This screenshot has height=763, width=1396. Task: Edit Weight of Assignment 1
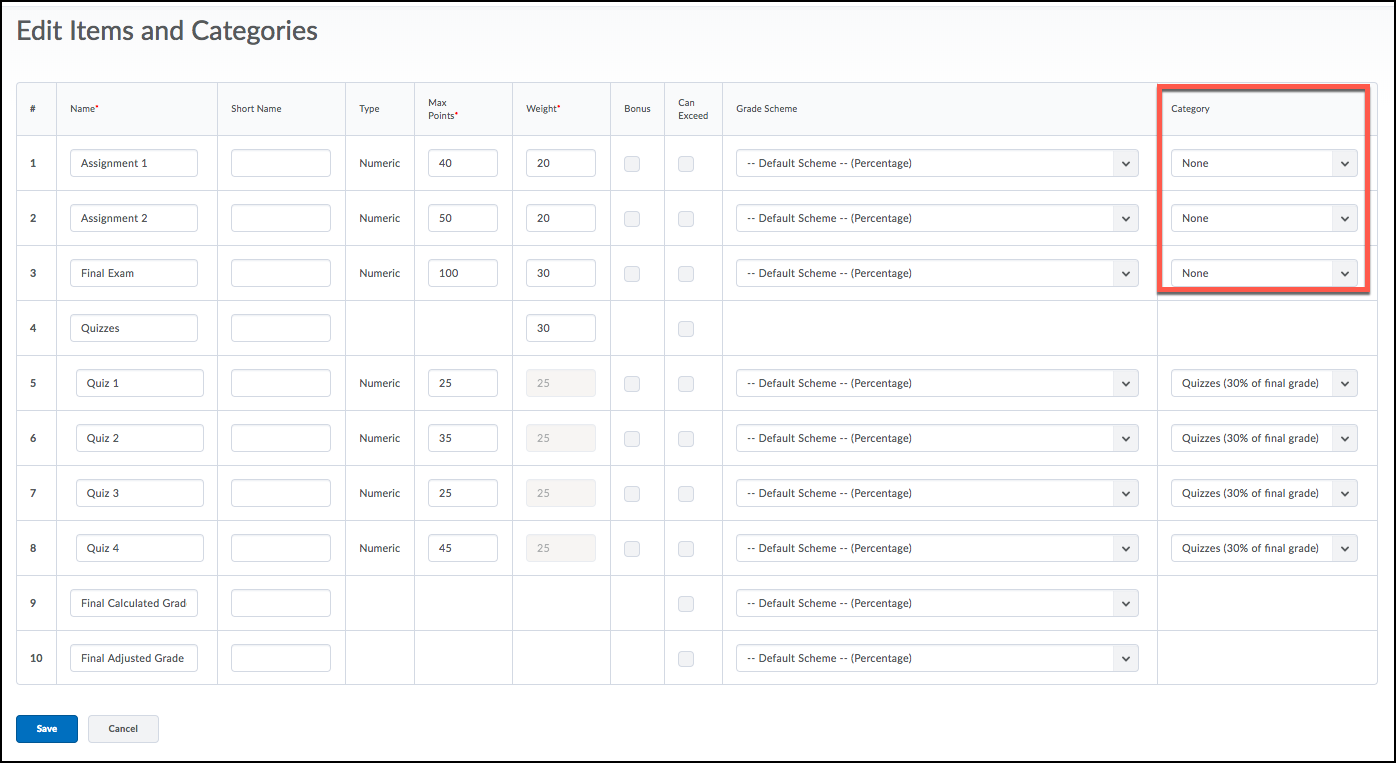pyautogui.click(x=561, y=163)
